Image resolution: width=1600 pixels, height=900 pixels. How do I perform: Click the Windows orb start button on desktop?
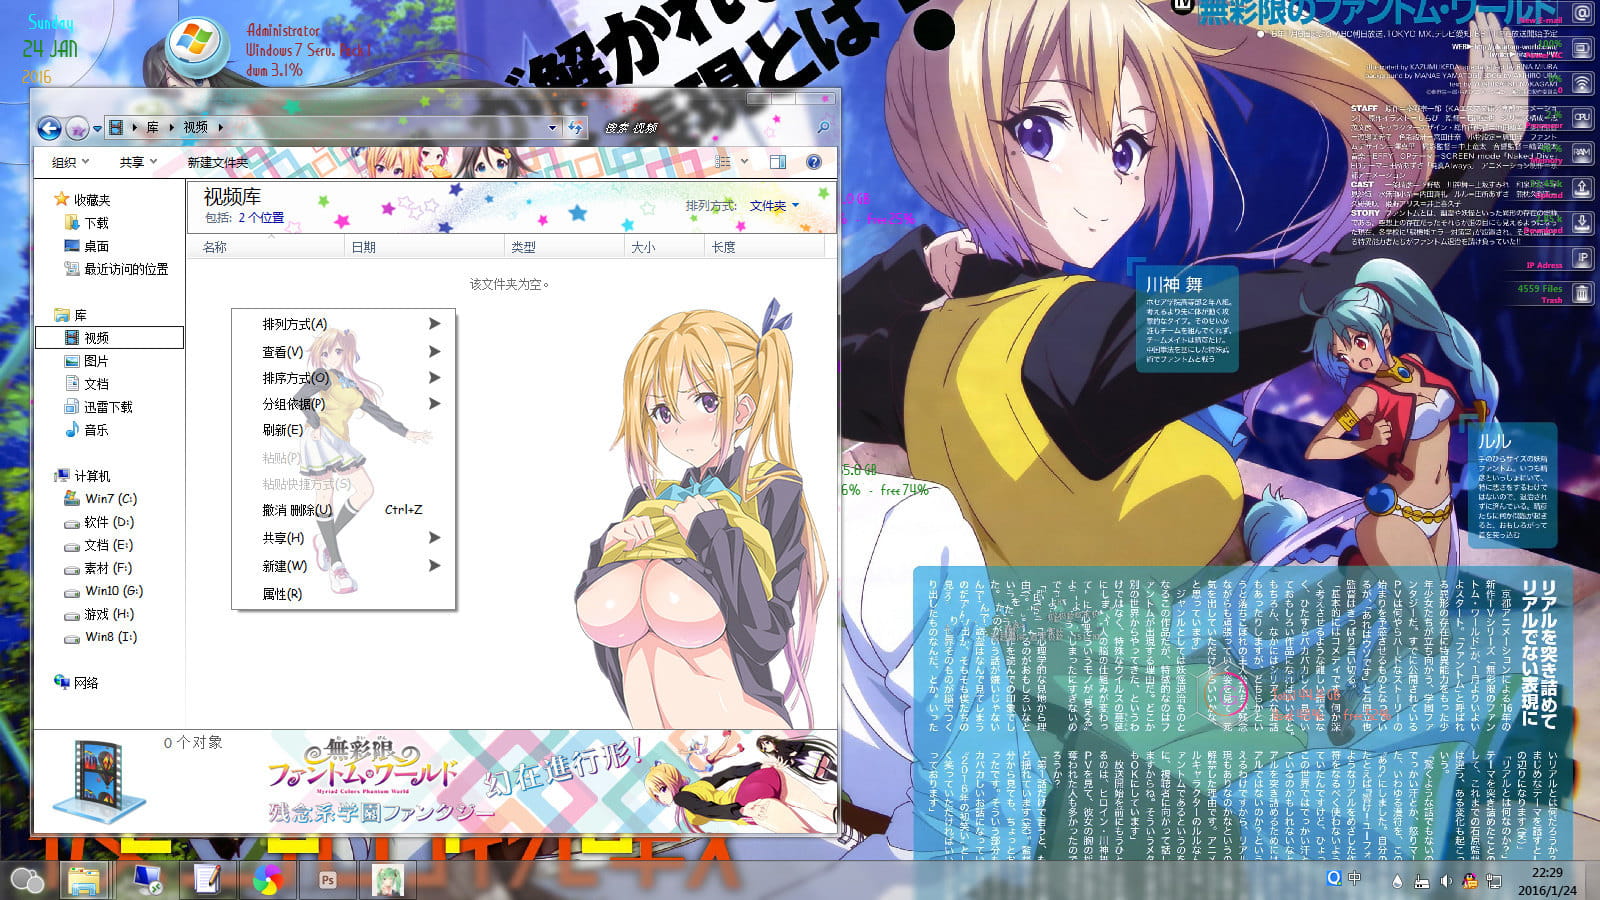[196, 44]
